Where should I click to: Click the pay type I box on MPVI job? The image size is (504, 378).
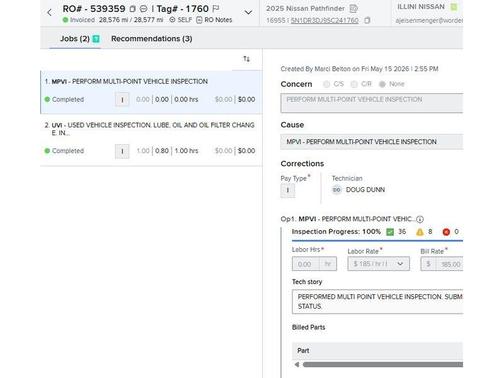(x=122, y=100)
